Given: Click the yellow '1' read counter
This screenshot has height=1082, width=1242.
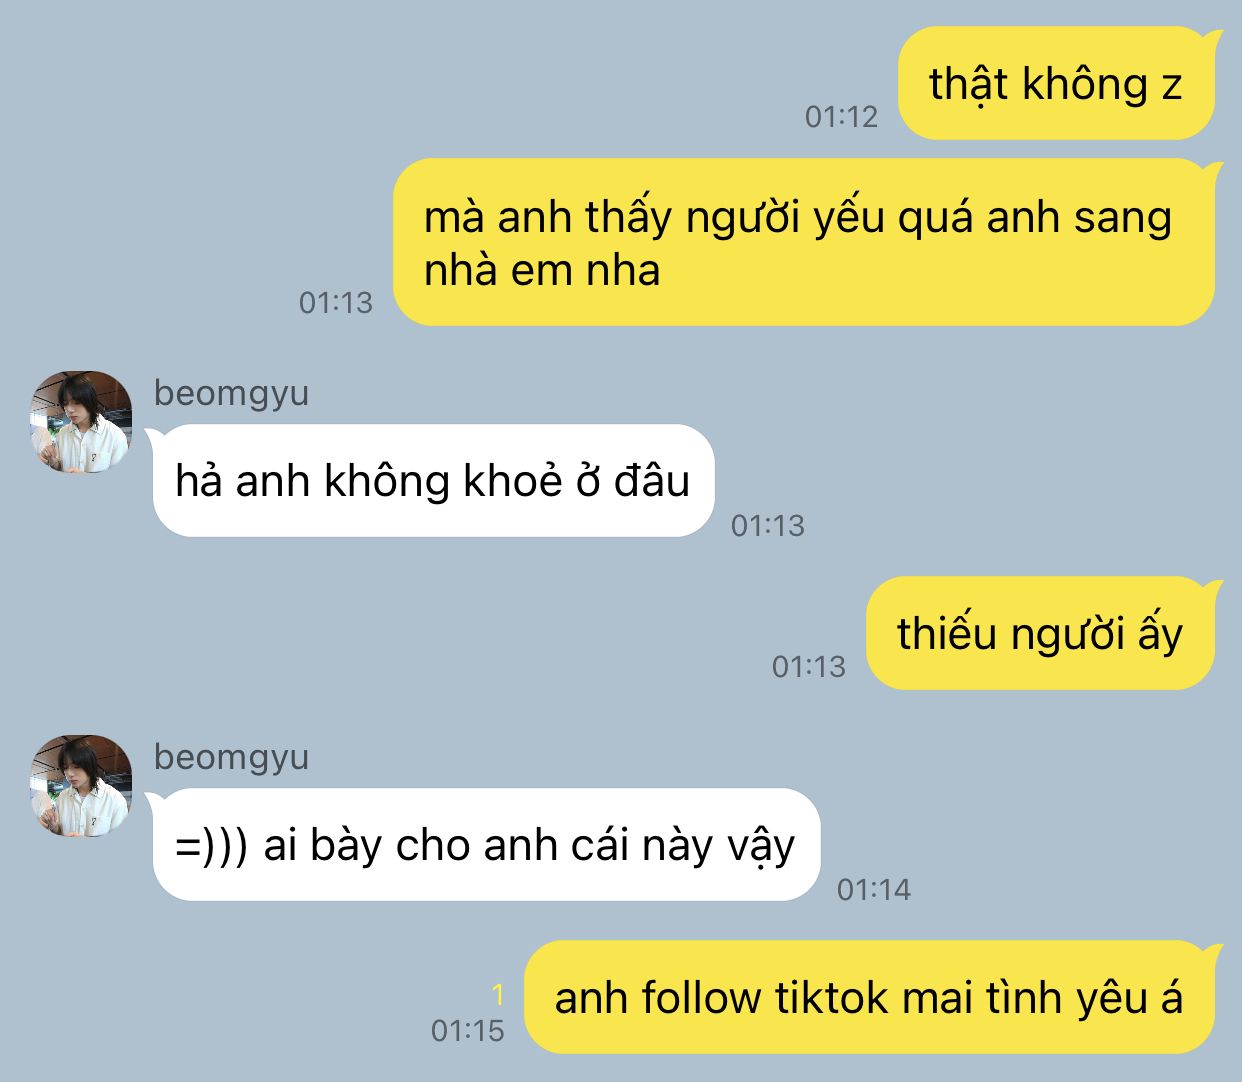Looking at the screenshot, I should pos(498,995).
